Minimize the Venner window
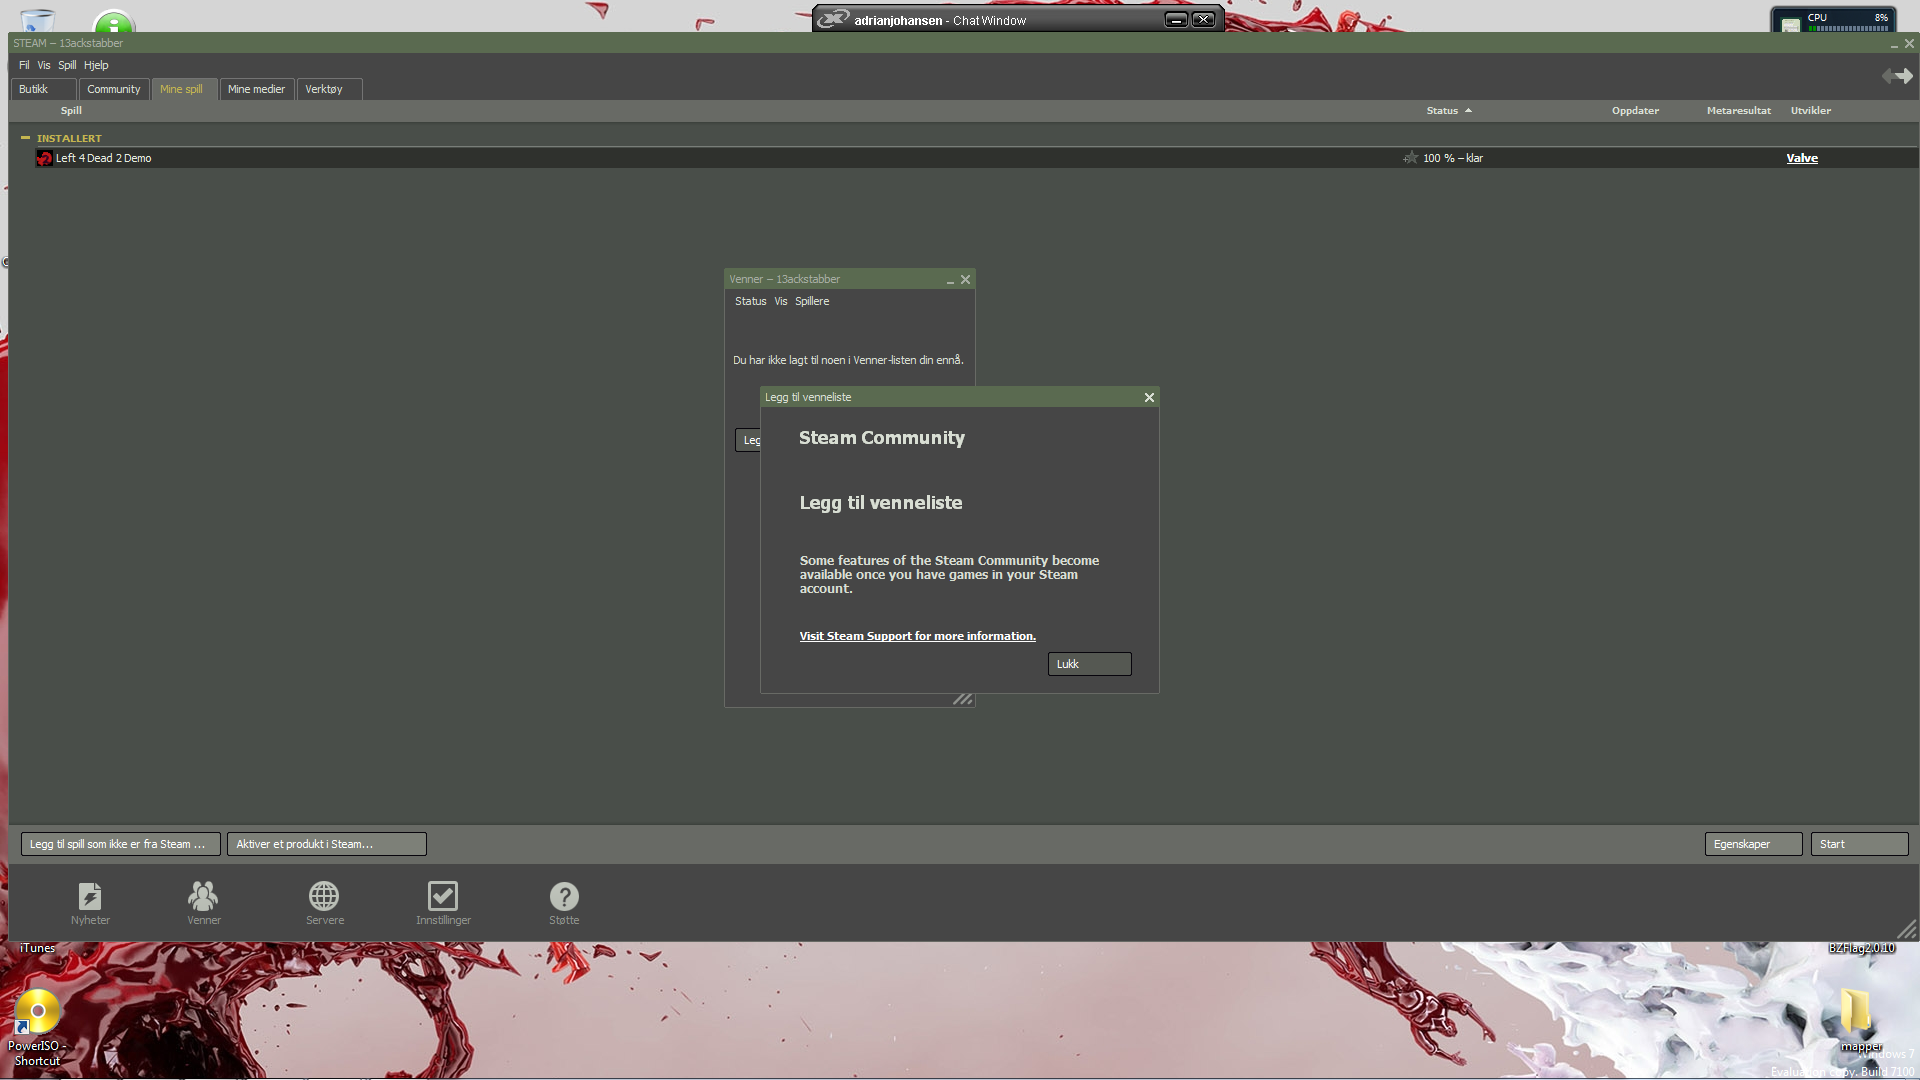The image size is (1920, 1080). pyautogui.click(x=950, y=280)
